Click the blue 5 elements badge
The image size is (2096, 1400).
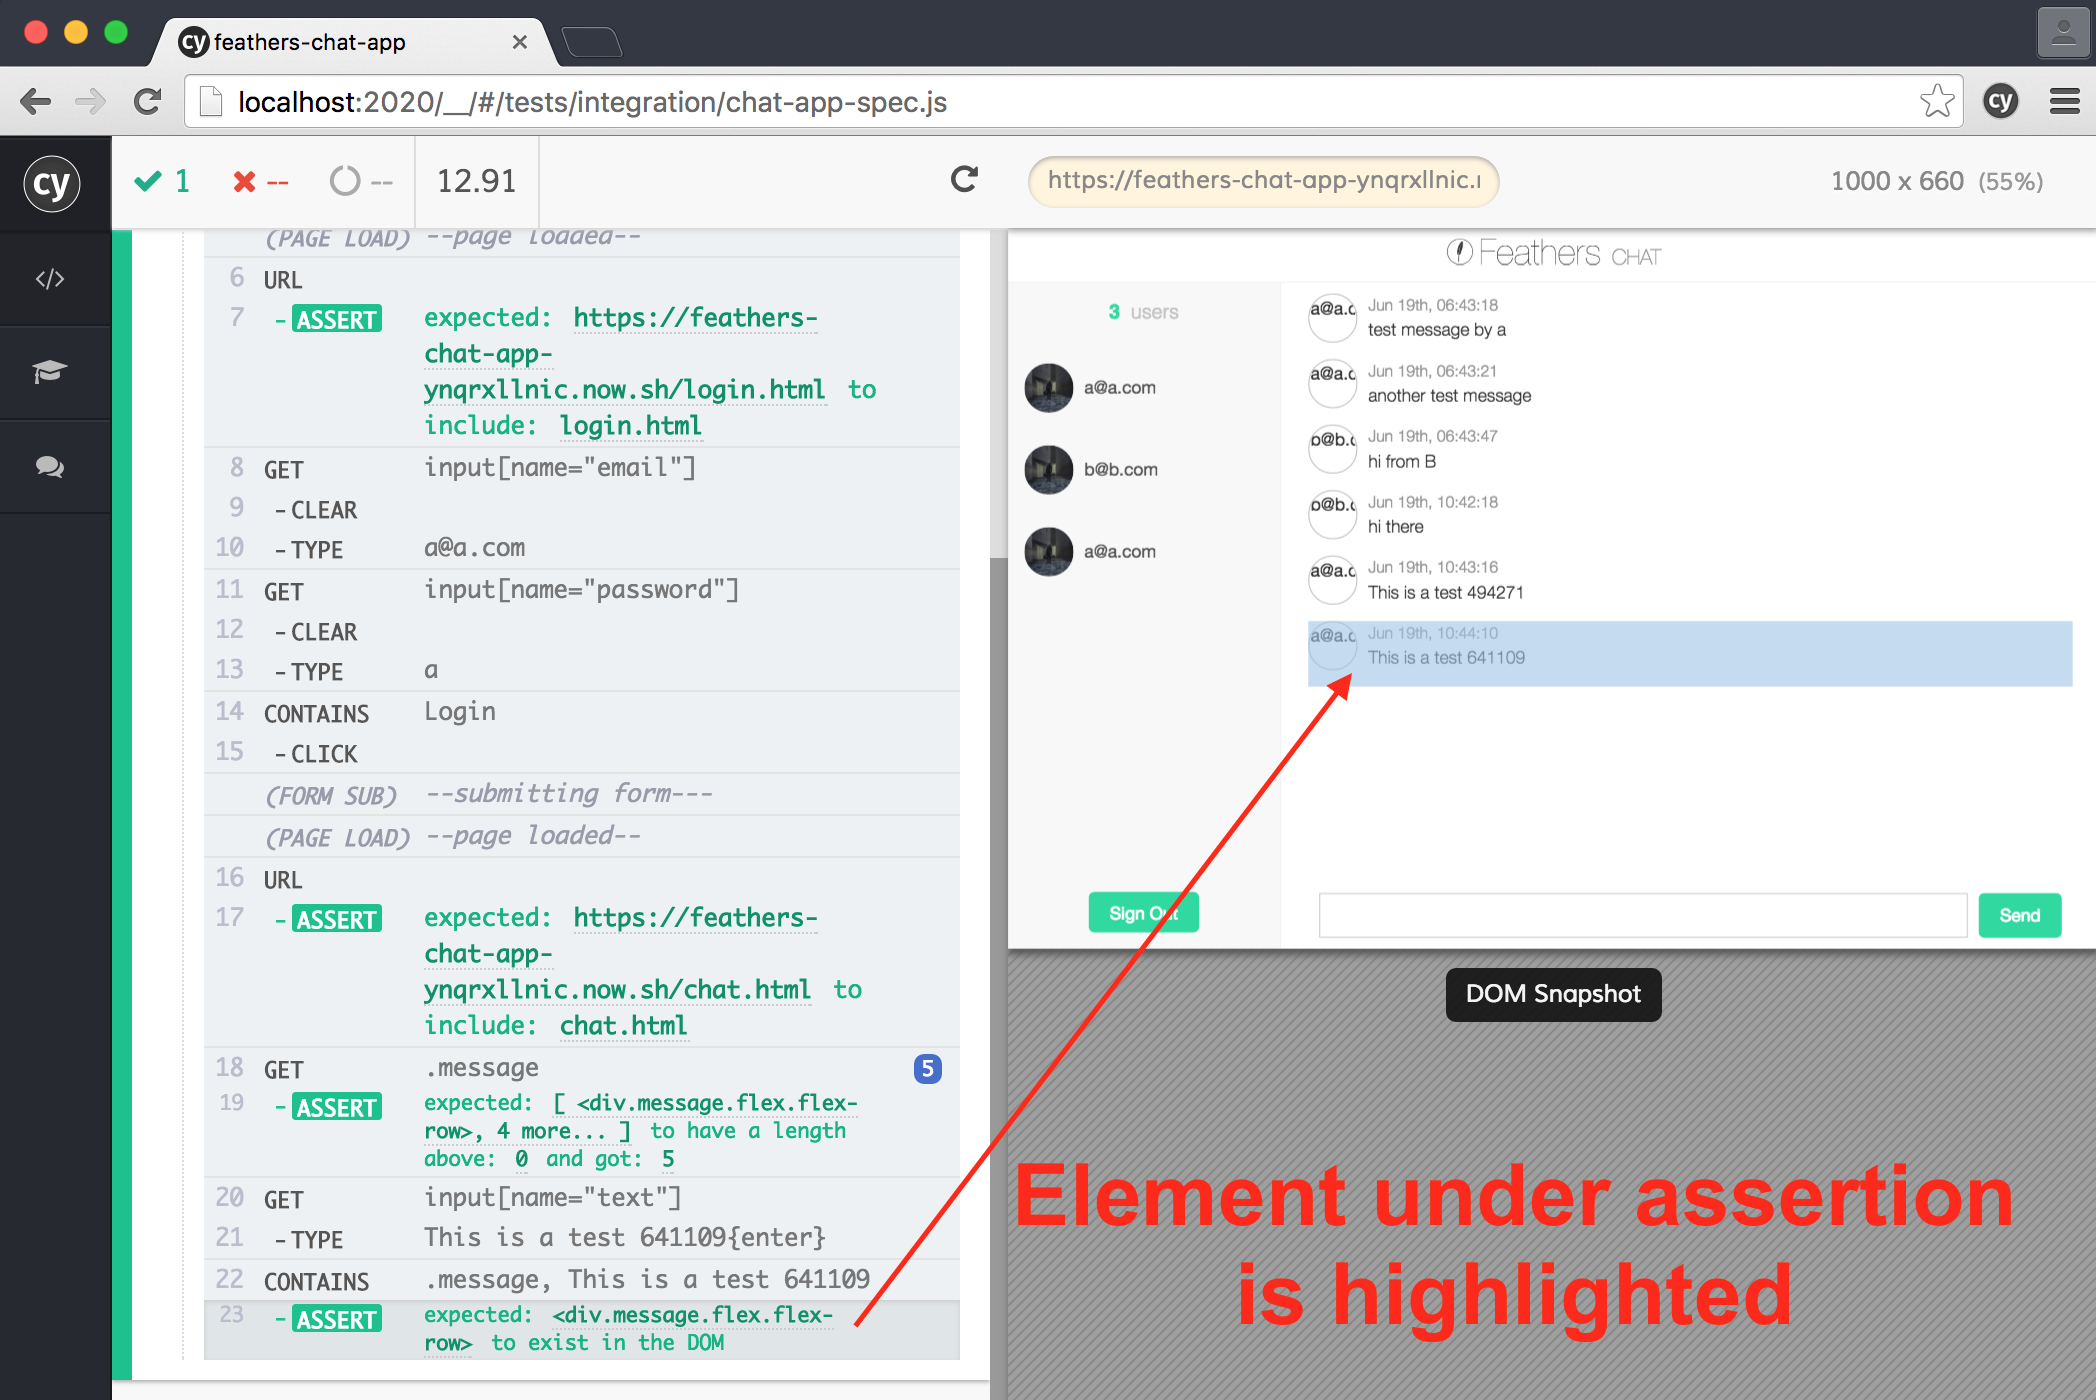click(x=927, y=1069)
